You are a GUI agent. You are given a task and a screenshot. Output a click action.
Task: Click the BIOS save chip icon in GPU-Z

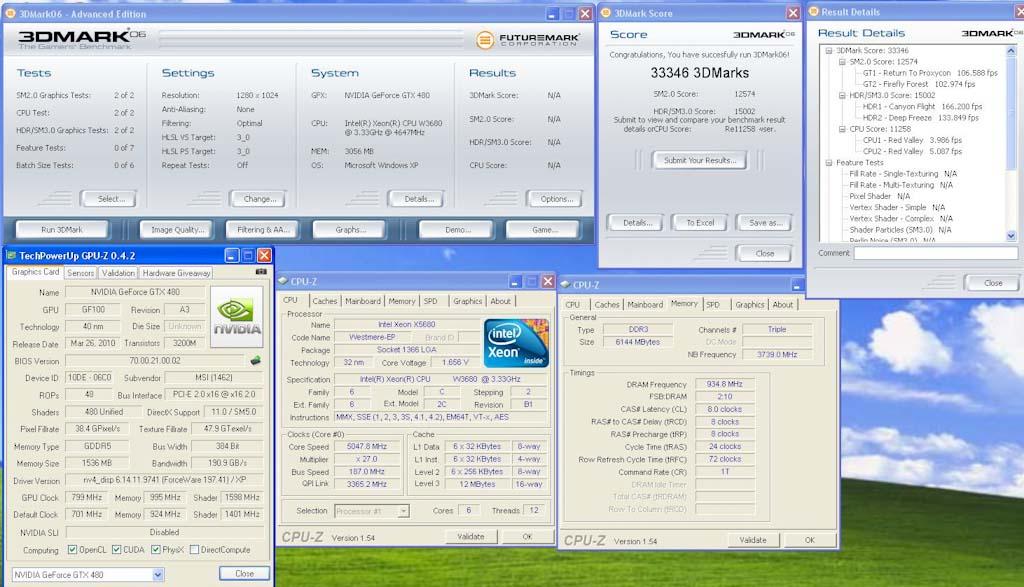click(x=255, y=360)
